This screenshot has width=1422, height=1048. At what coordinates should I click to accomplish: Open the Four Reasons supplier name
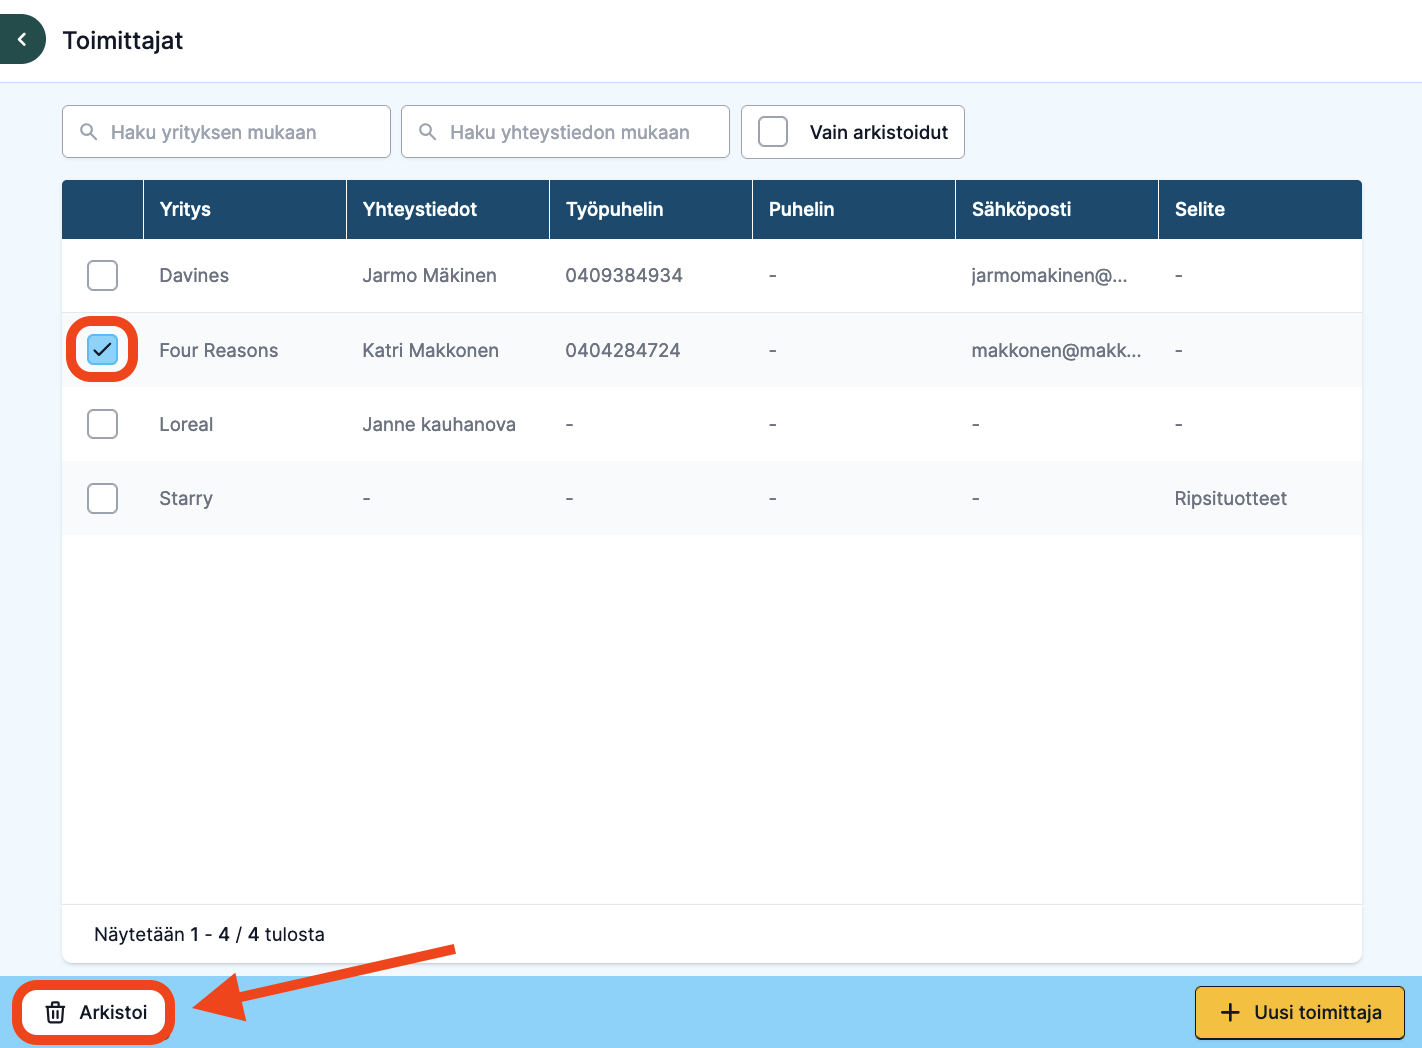point(219,350)
